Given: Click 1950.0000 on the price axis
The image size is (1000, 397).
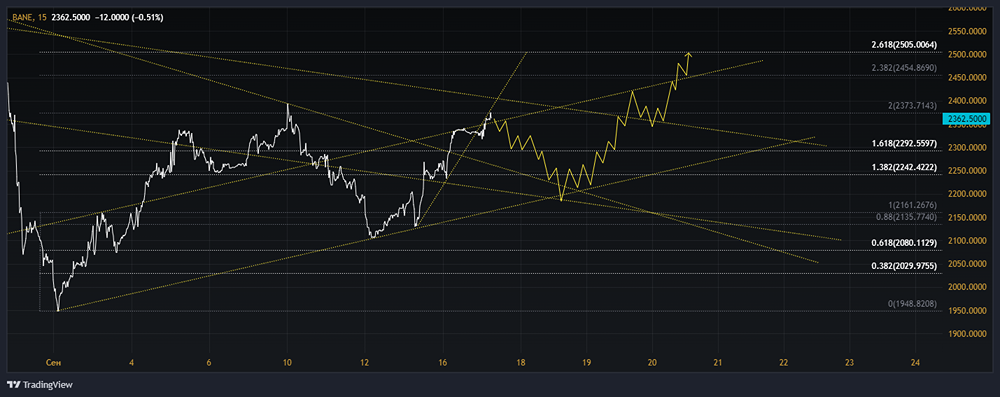Looking at the screenshot, I should coord(966,311).
